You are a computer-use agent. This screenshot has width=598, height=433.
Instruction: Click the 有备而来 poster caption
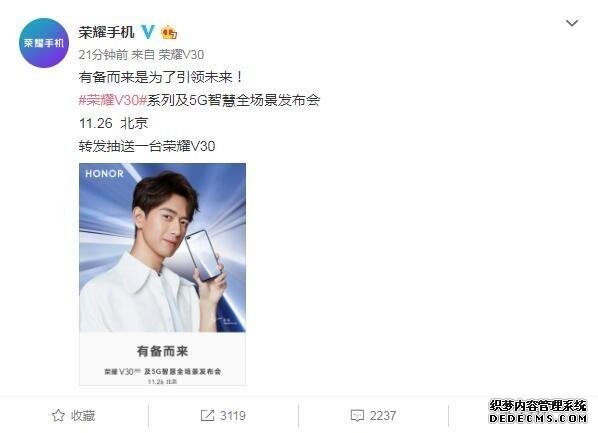[x=162, y=351]
